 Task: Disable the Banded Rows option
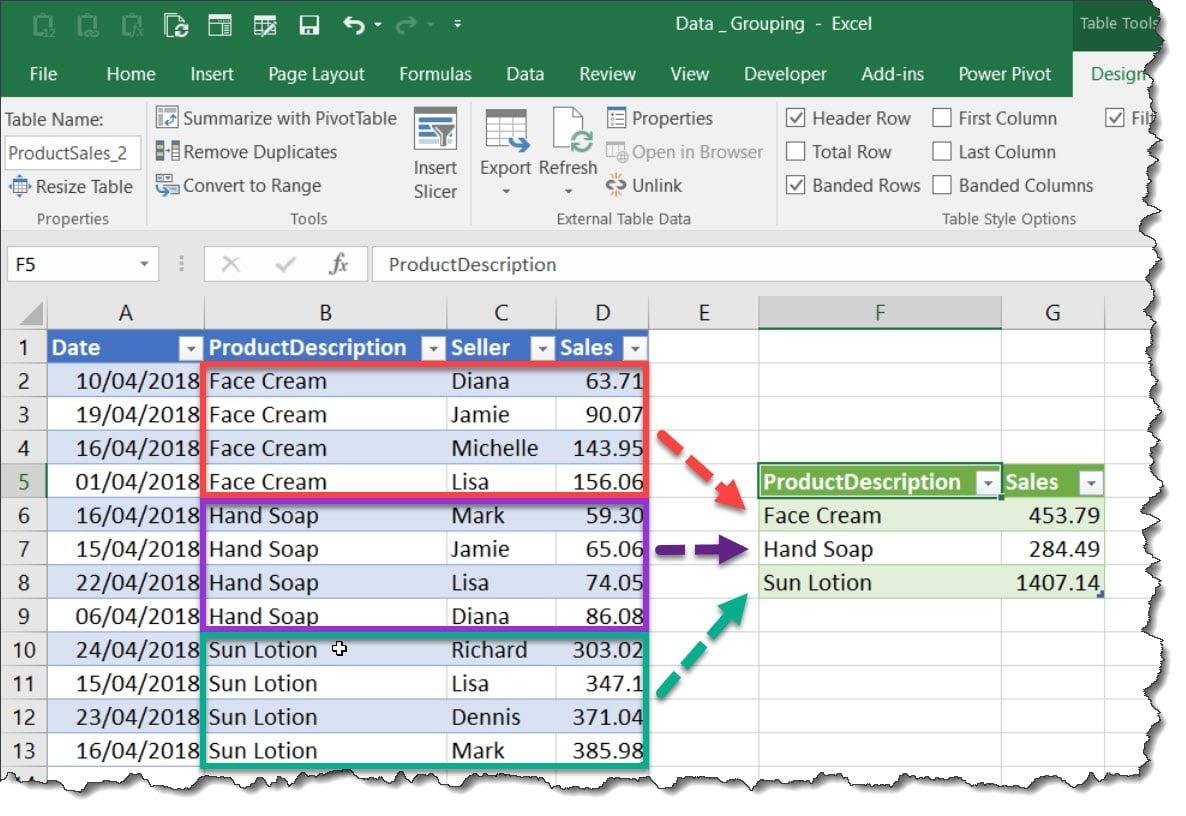(796, 186)
